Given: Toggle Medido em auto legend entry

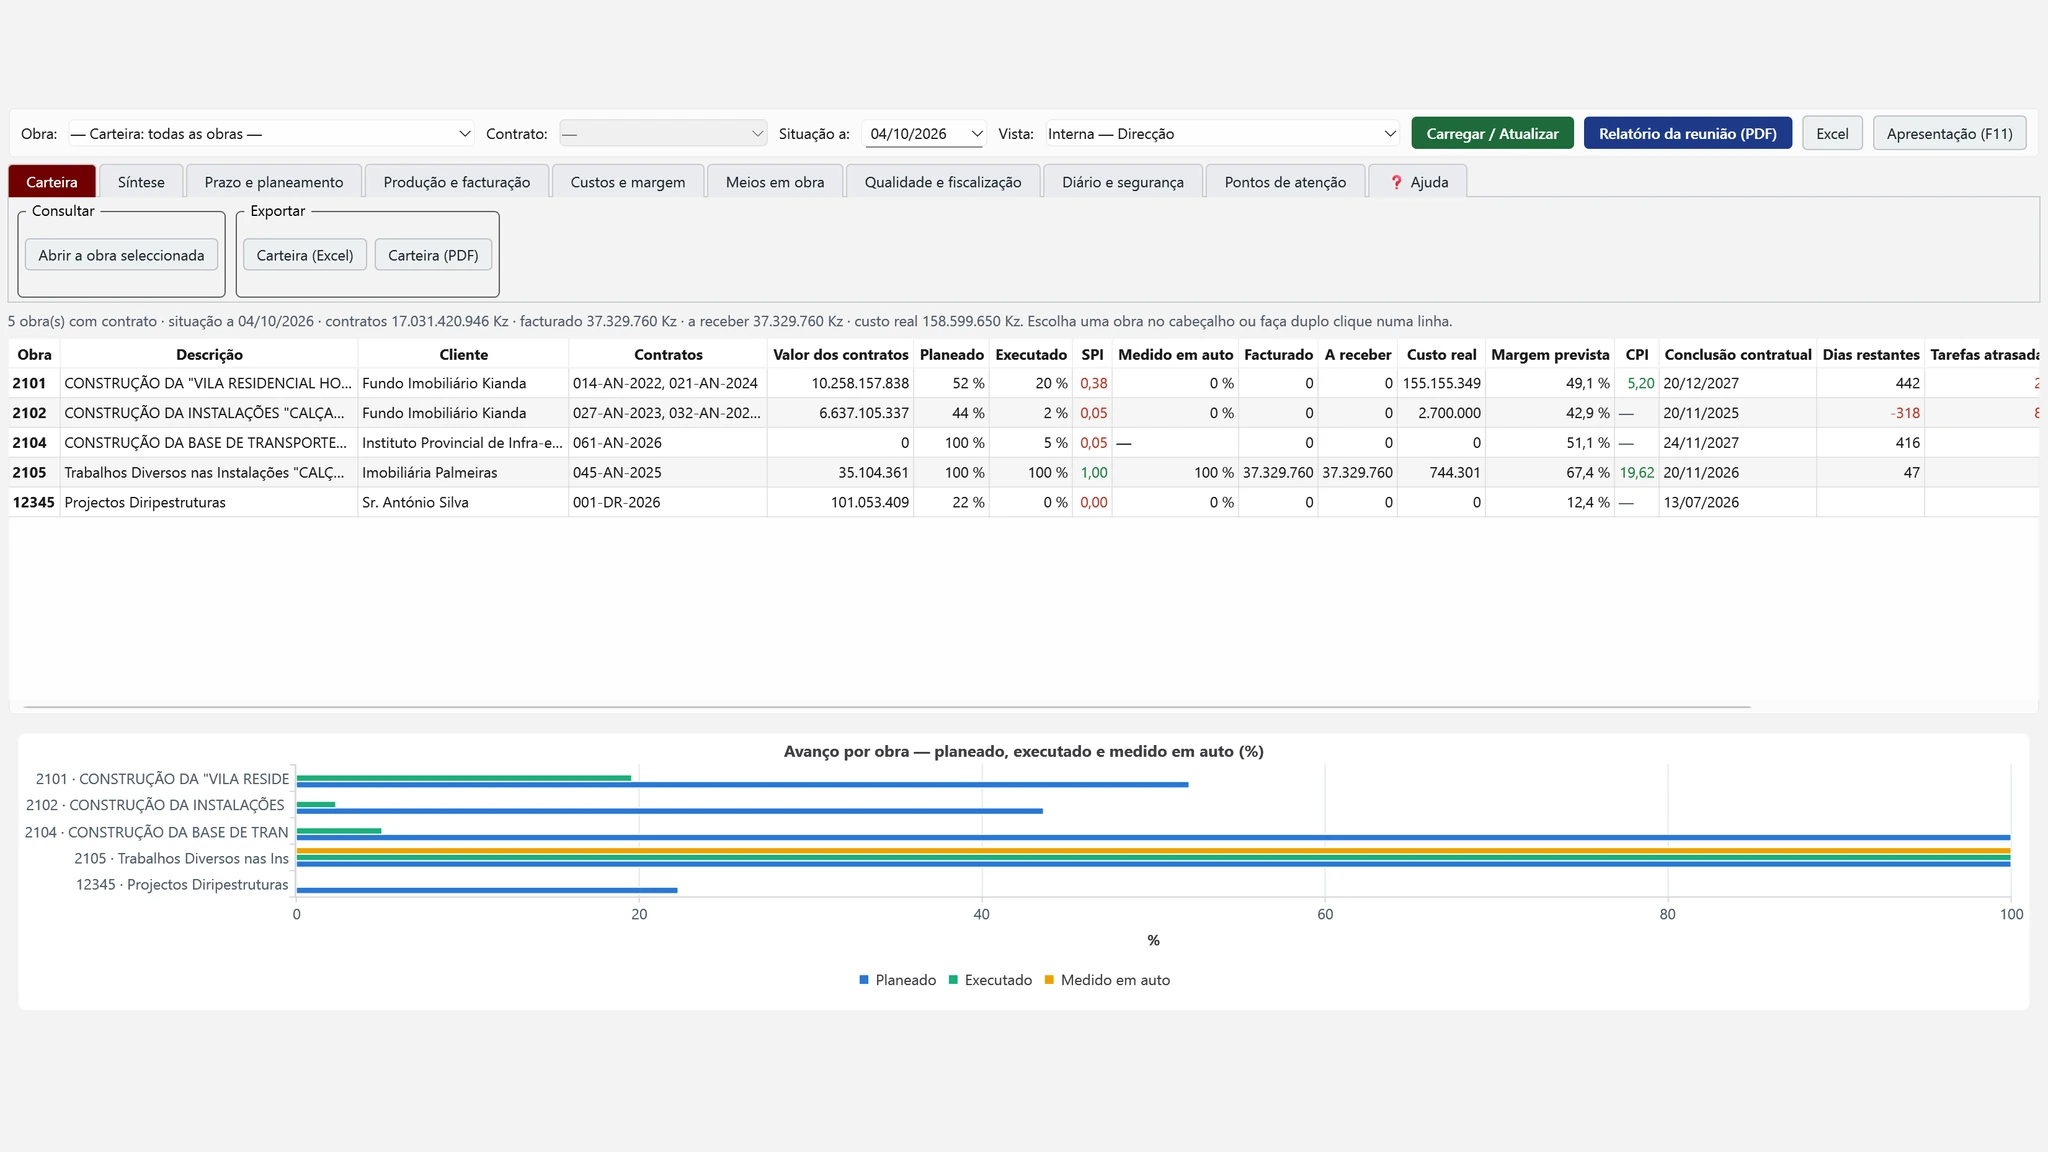Looking at the screenshot, I should 1107,980.
